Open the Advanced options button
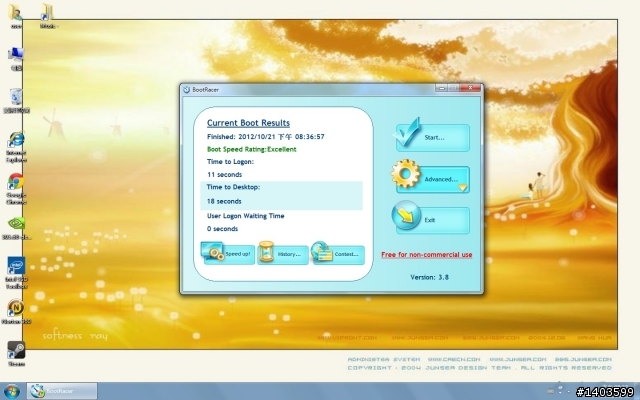This screenshot has height=400, width=640. 433,180
